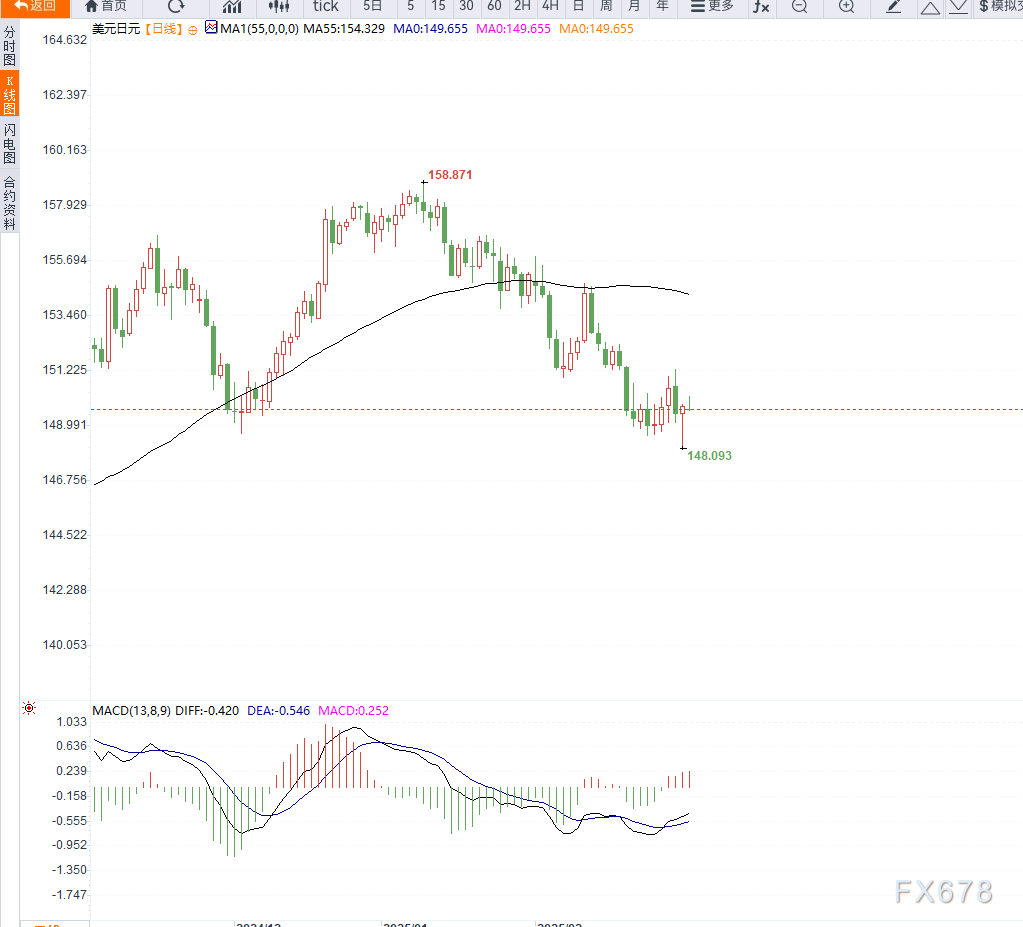Image resolution: width=1023 pixels, height=927 pixels.
Task: Click the MA55:154.329 value
Action: click(344, 29)
